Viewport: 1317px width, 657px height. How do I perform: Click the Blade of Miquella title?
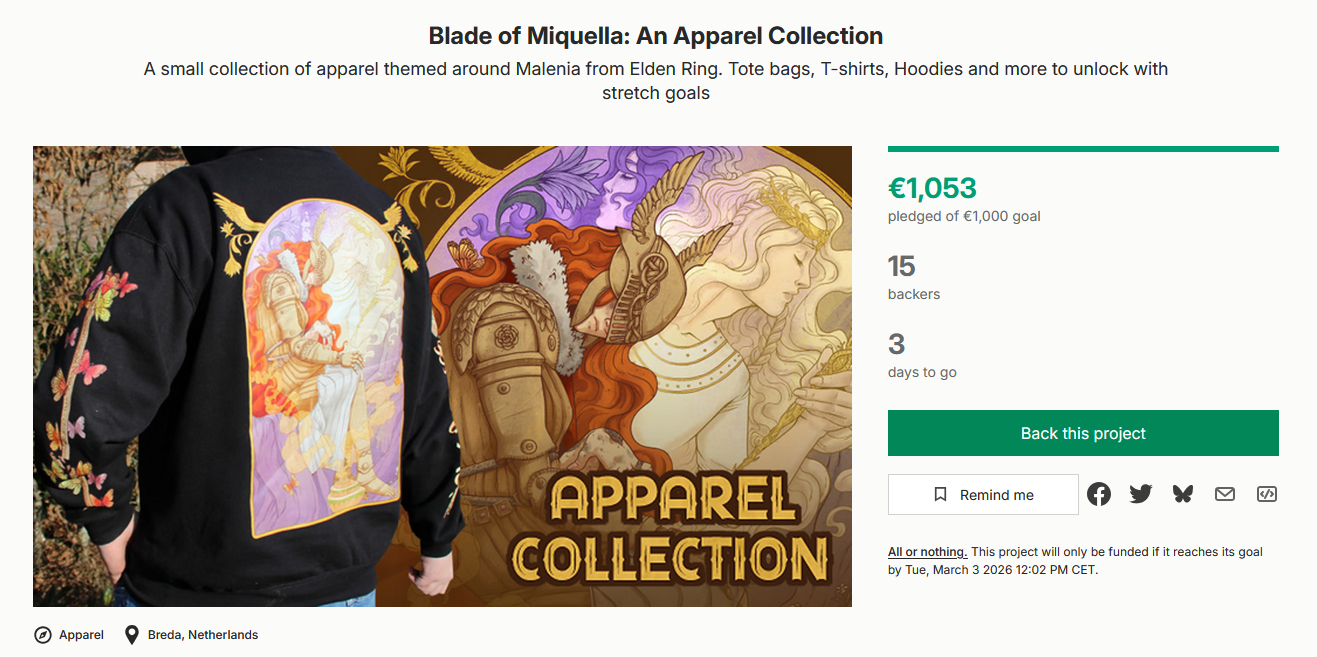655,36
